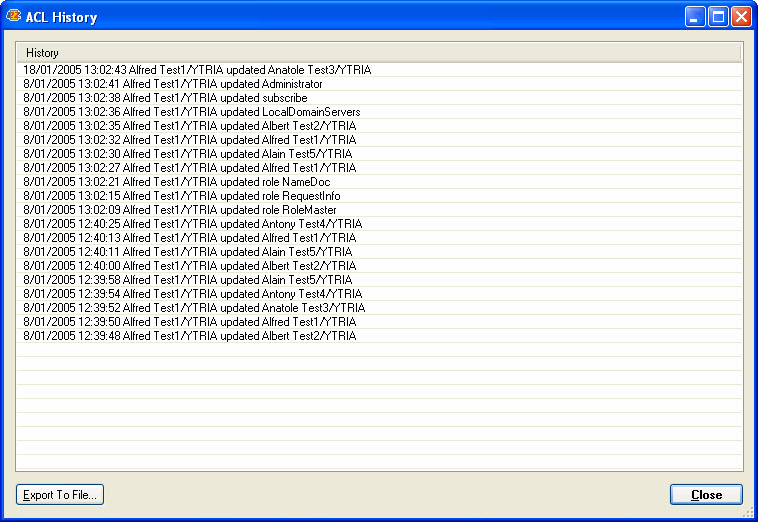Image resolution: width=758 pixels, height=522 pixels.
Task: Select the last entry at 12:39:48
Action: pos(189,336)
